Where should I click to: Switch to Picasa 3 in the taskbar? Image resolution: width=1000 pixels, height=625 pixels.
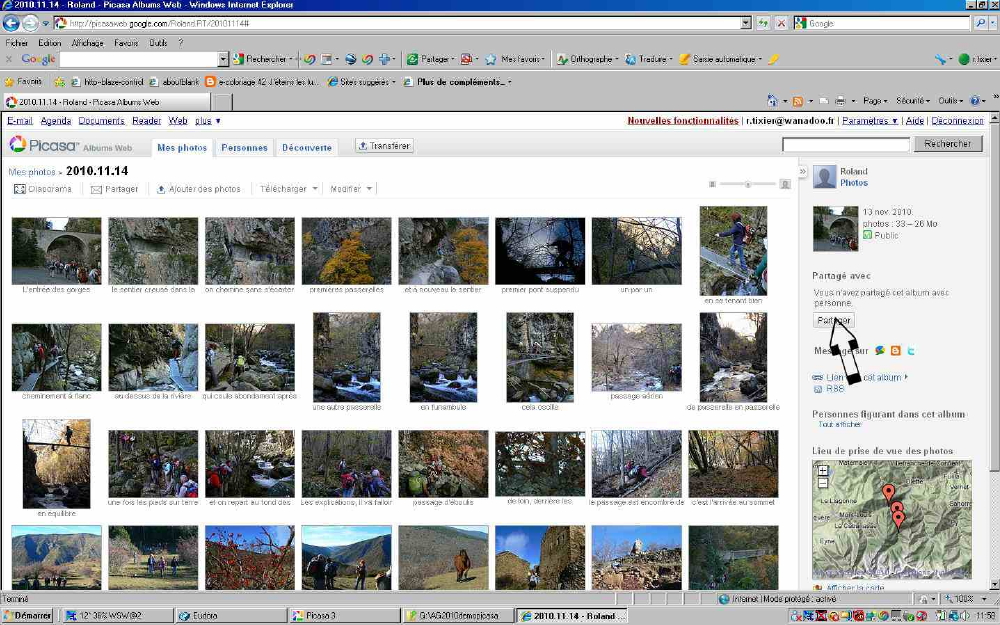coord(344,615)
